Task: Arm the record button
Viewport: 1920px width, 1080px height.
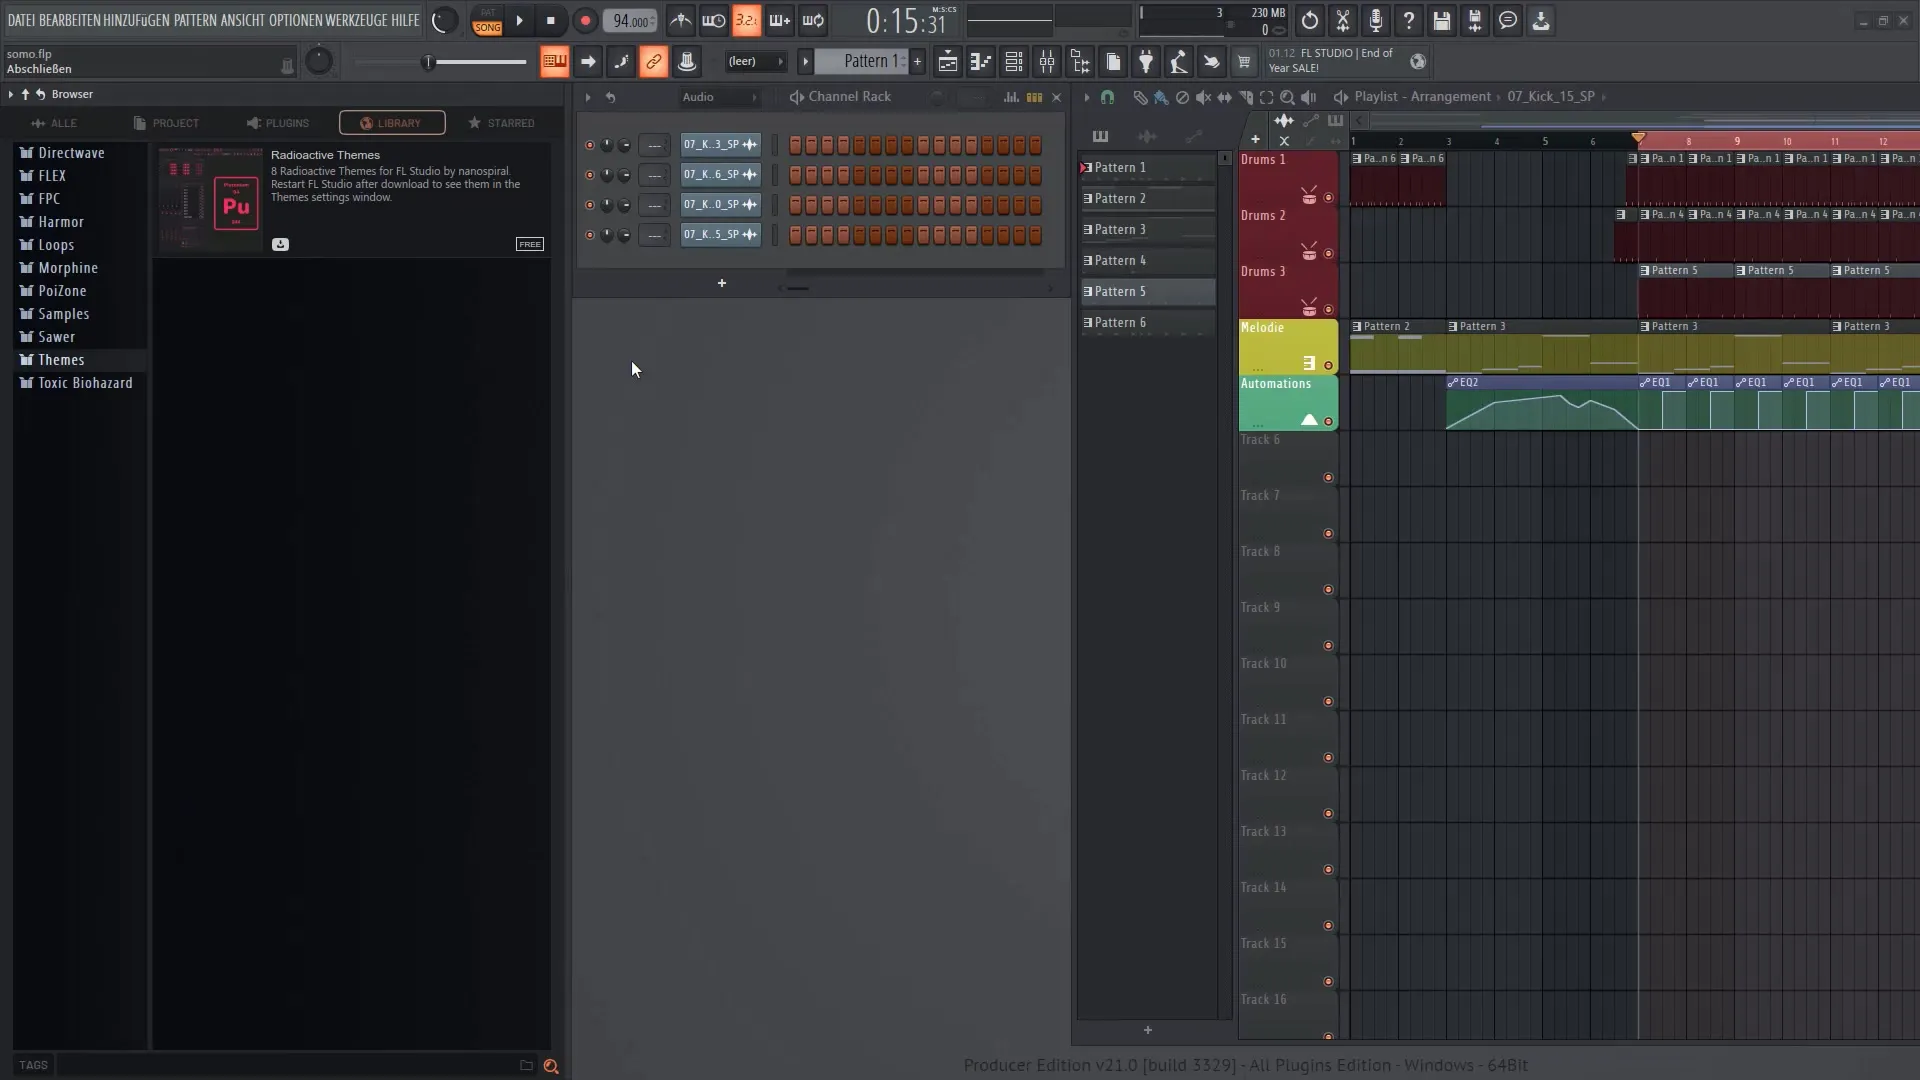Action: (585, 21)
